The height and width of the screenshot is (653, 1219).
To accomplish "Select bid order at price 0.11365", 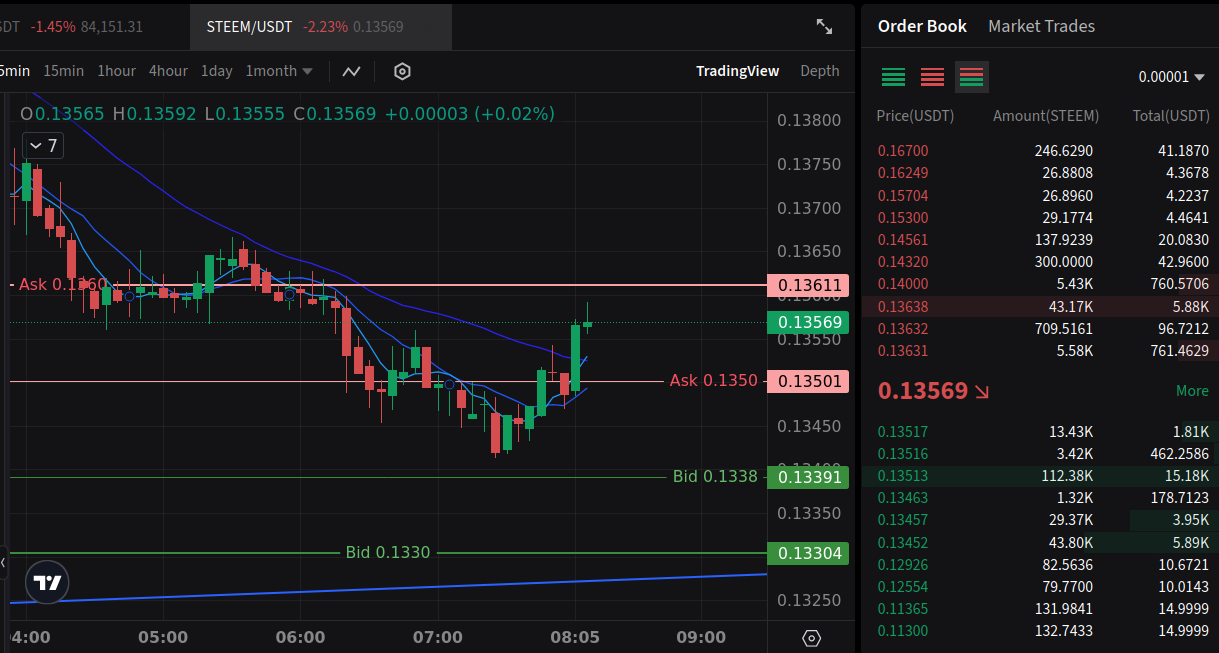I will 1040,609.
